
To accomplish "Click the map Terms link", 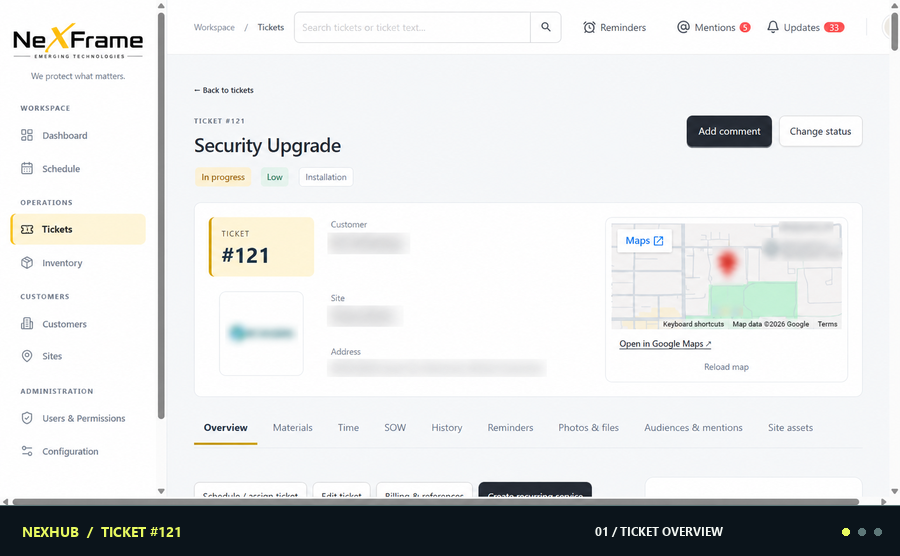I will tap(827, 324).
